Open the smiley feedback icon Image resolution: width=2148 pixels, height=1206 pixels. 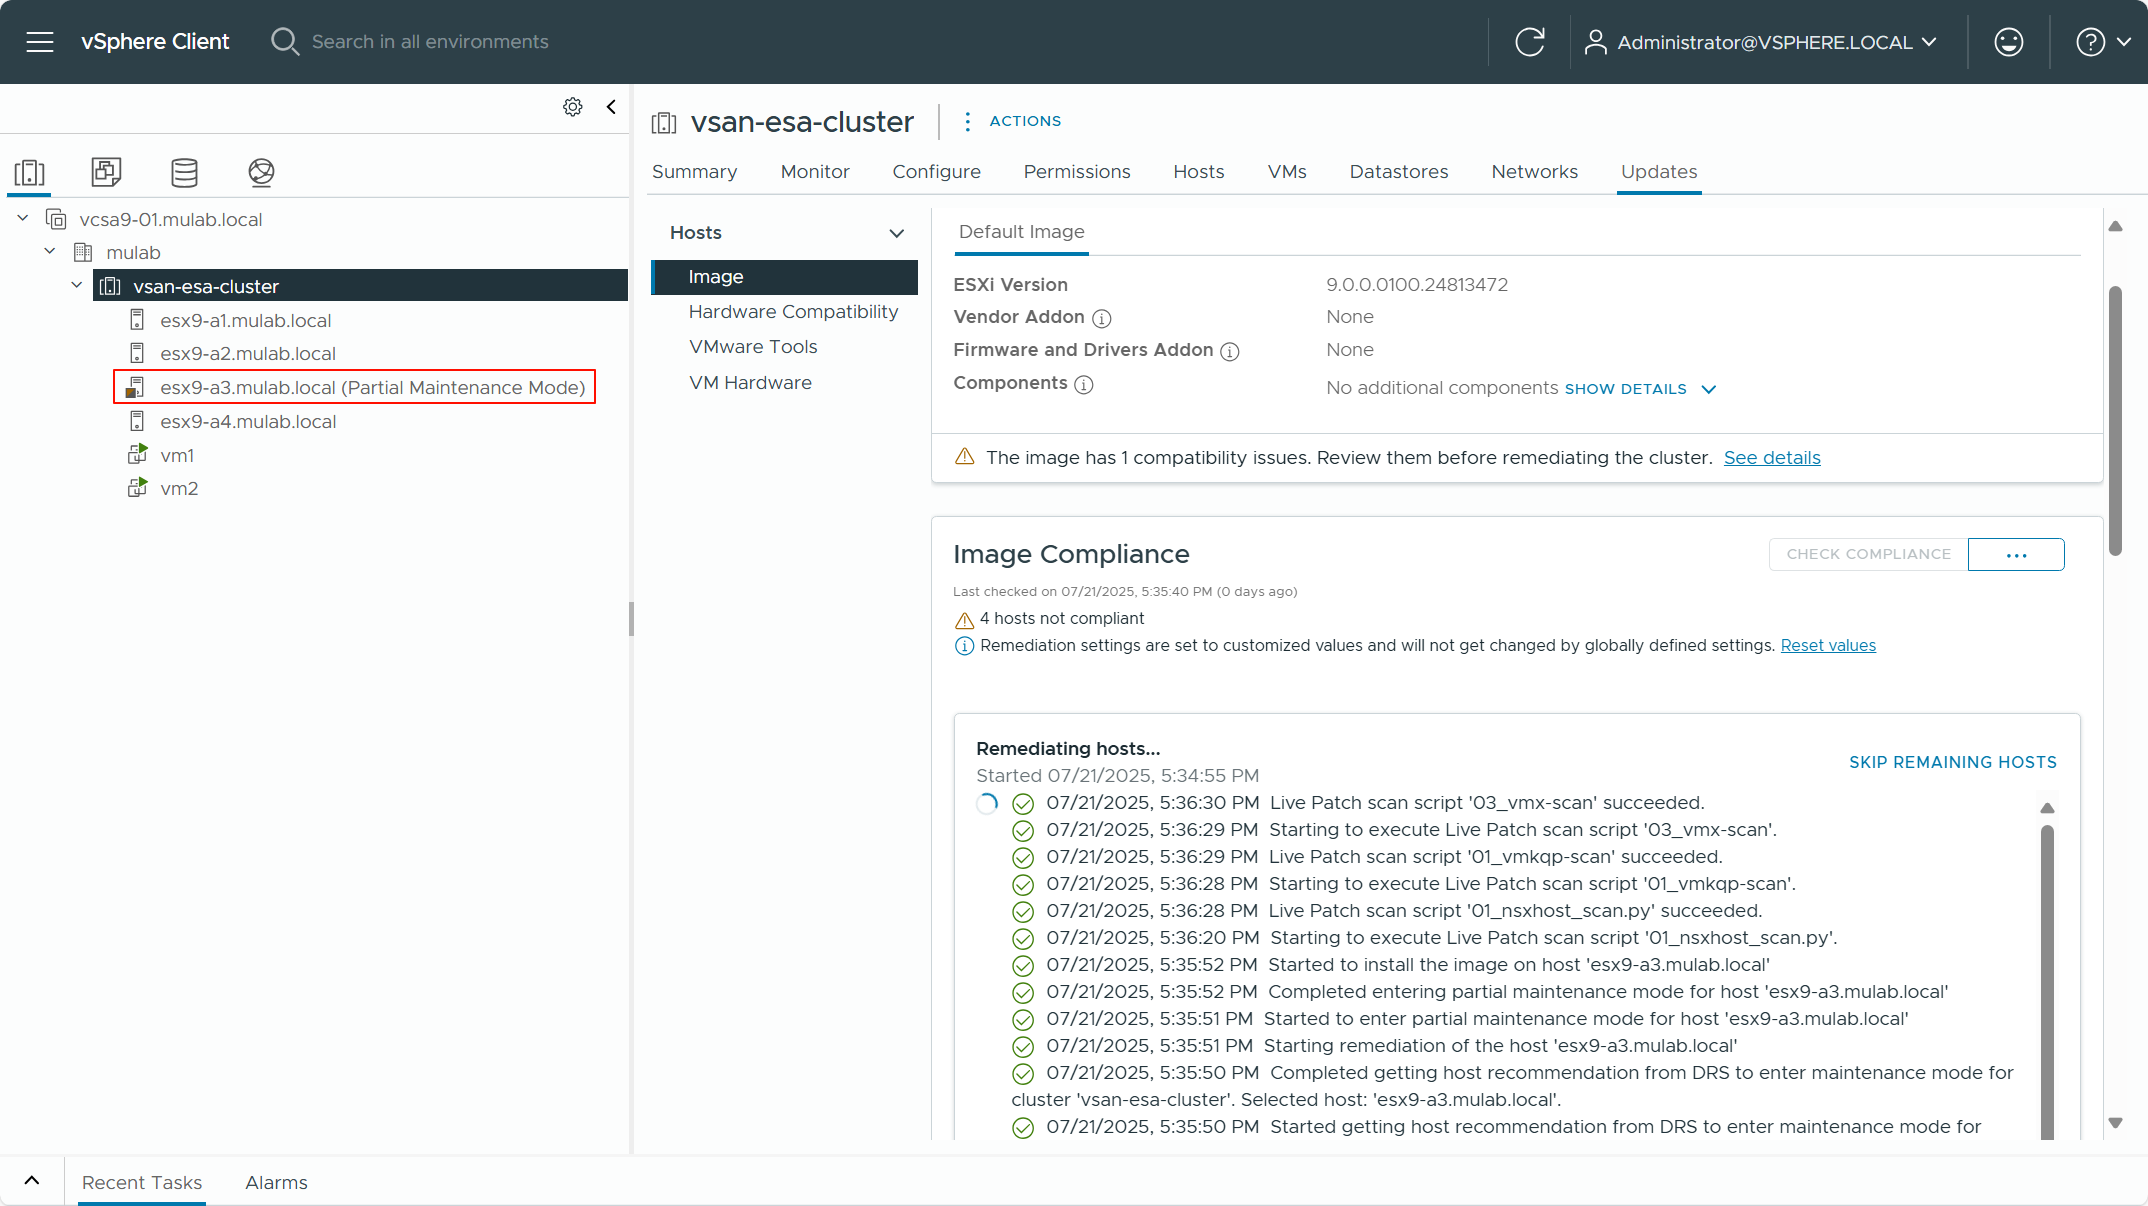pos(2008,42)
